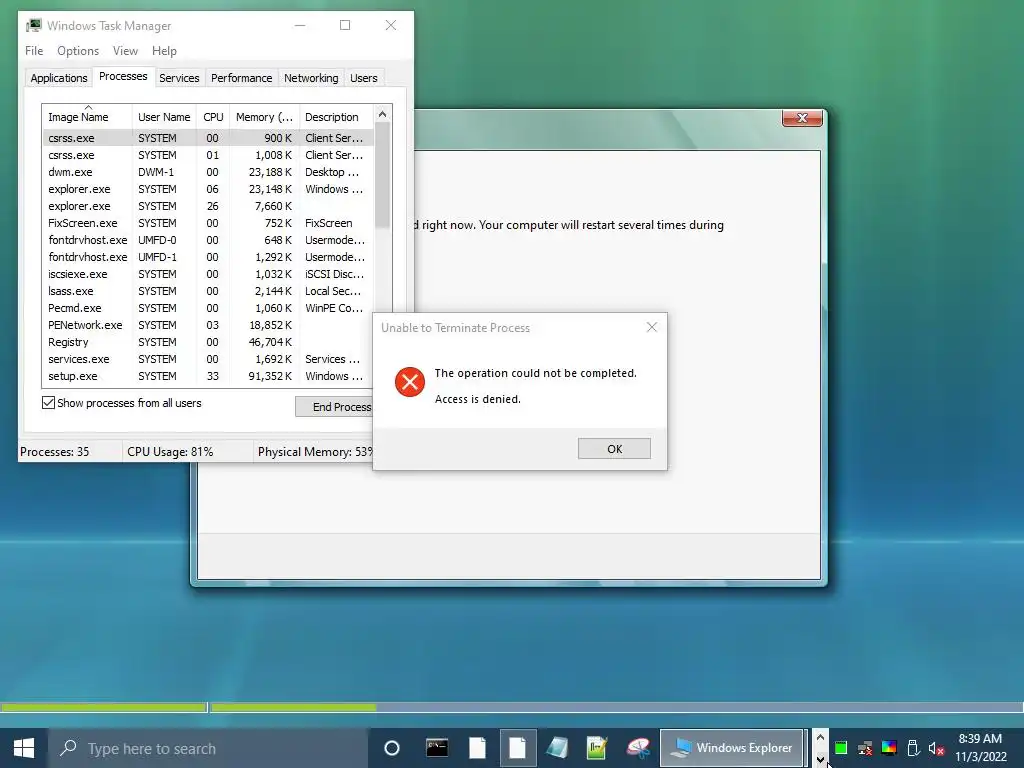Click the Windows Explorer taskbar button
Screen dimensions: 1024x768
pos(731,748)
